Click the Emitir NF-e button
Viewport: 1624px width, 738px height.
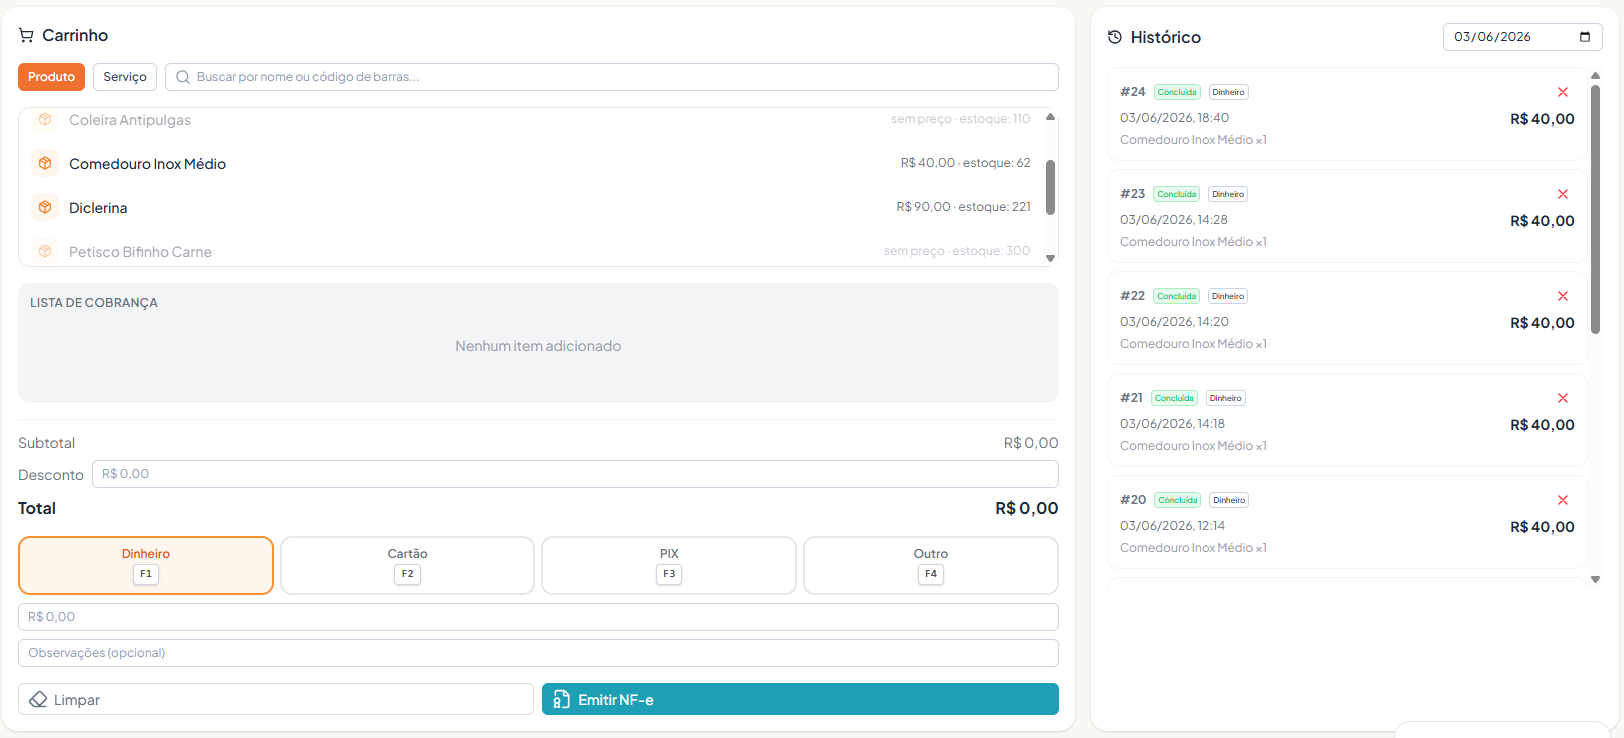click(x=800, y=699)
